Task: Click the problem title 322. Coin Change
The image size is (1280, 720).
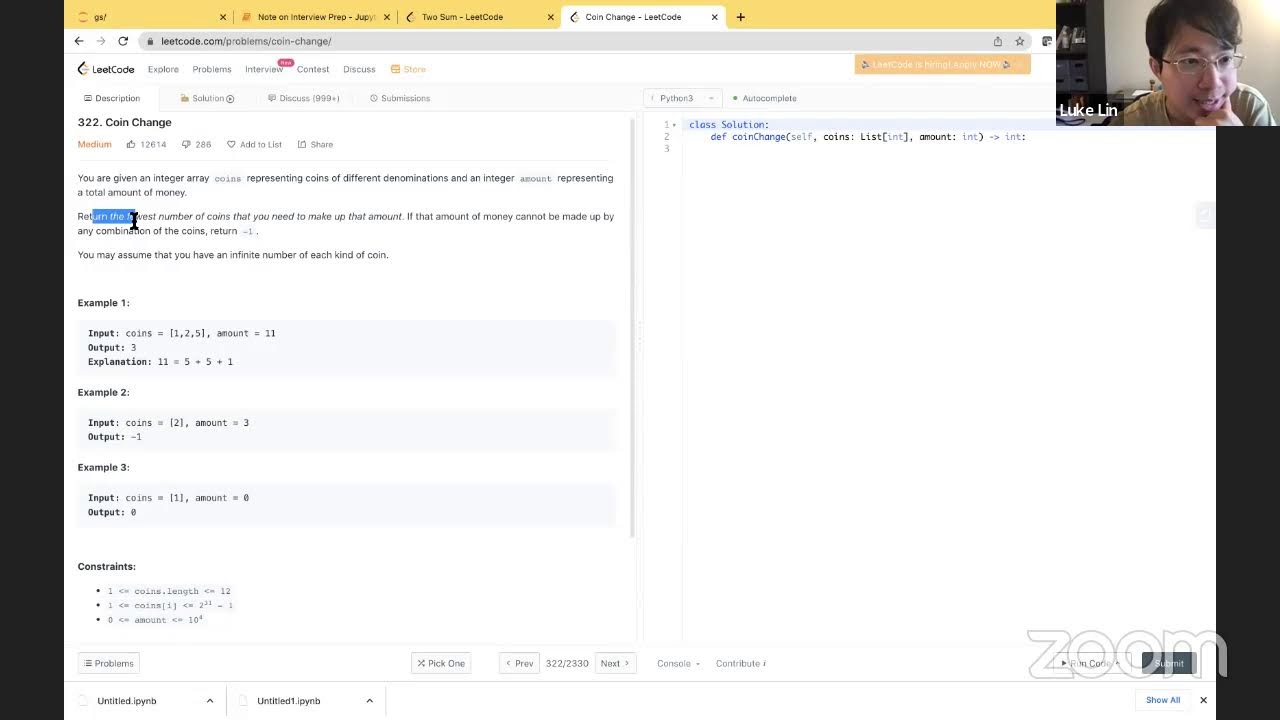Action: pyautogui.click(x=125, y=122)
